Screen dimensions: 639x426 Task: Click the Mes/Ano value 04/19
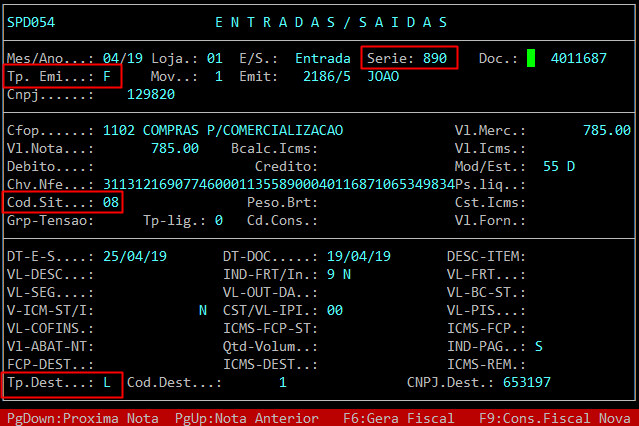pyautogui.click(x=123, y=58)
